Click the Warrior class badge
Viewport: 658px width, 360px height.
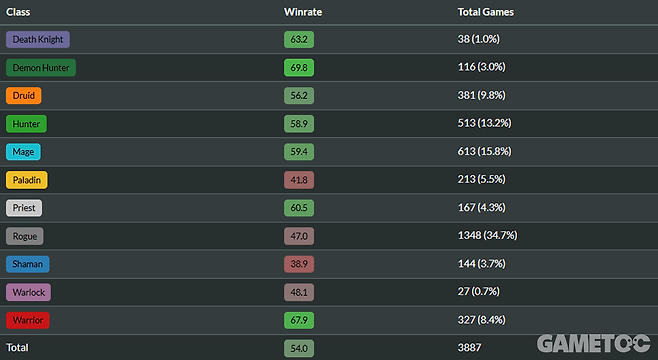(x=27, y=320)
